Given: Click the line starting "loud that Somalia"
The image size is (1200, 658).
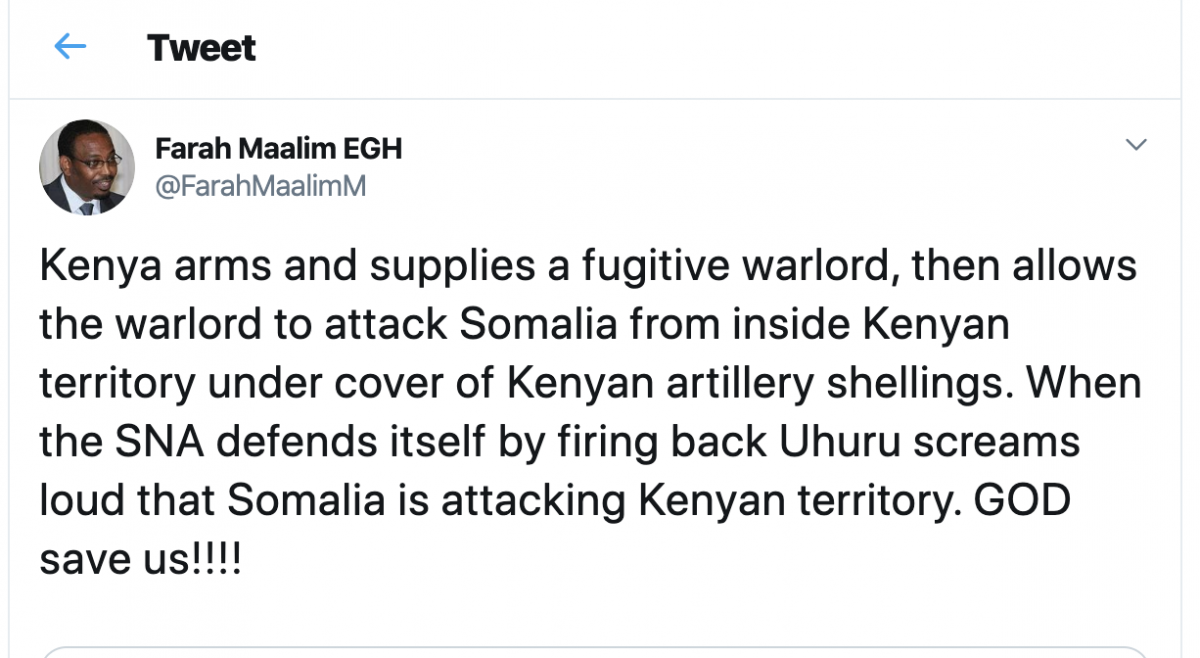Looking at the screenshot, I should coord(555,501).
